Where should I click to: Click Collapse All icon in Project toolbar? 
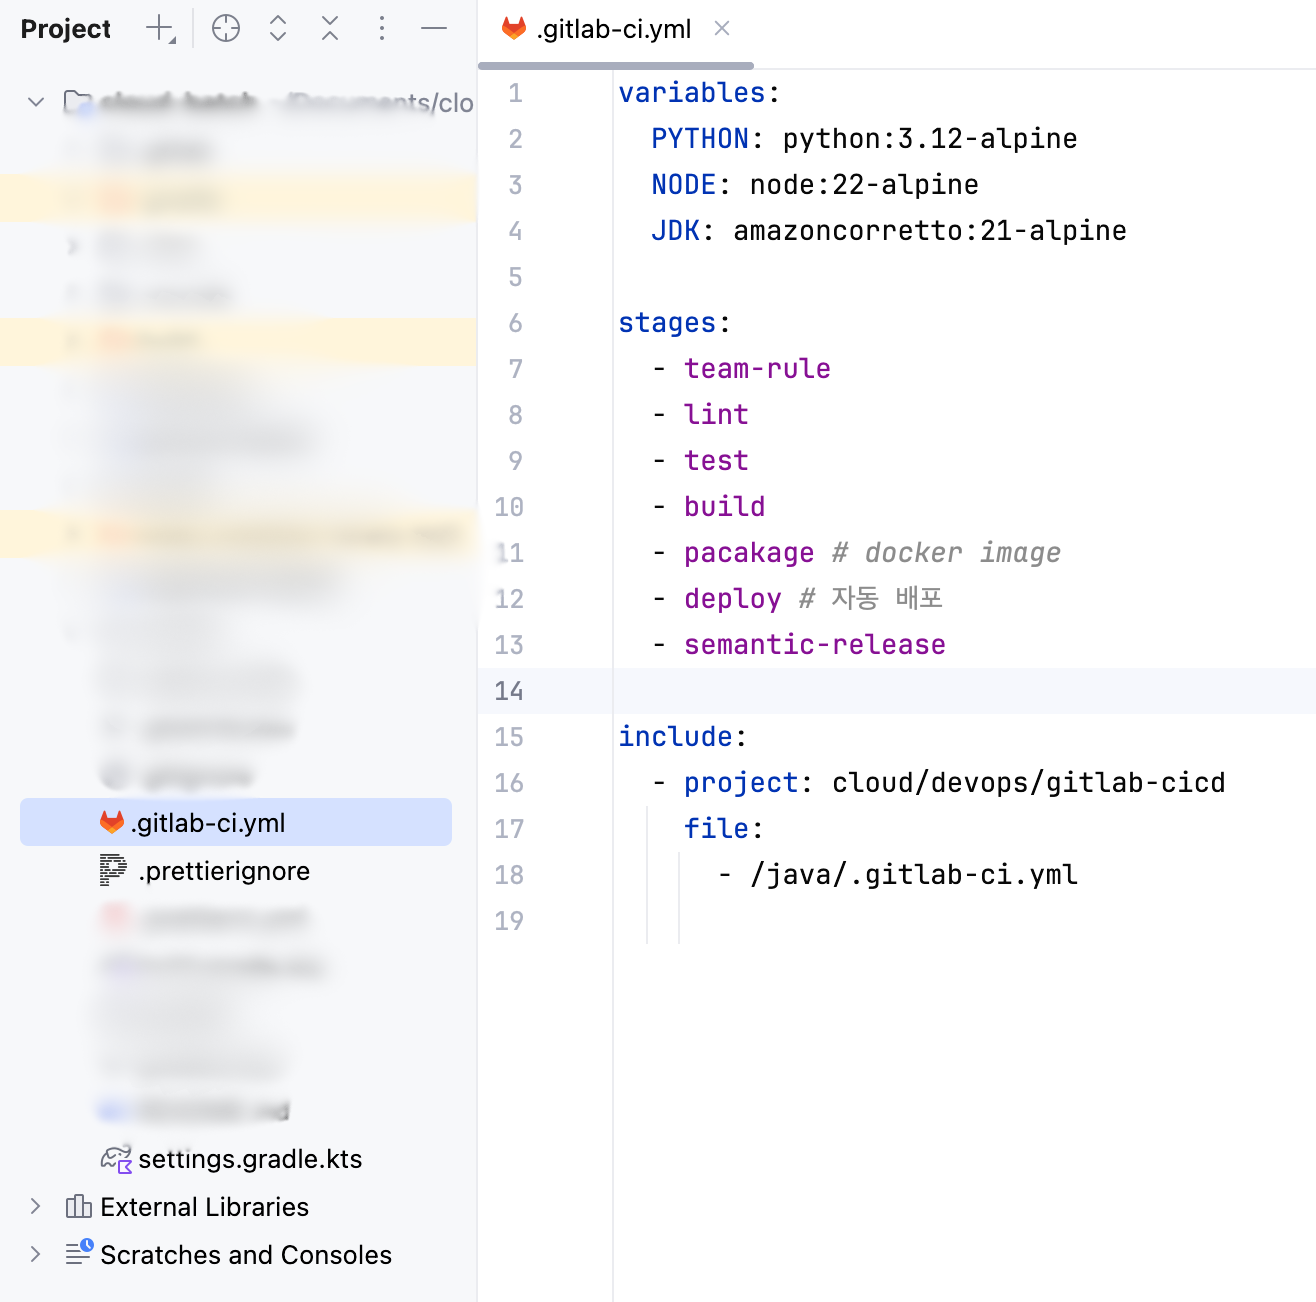330,29
